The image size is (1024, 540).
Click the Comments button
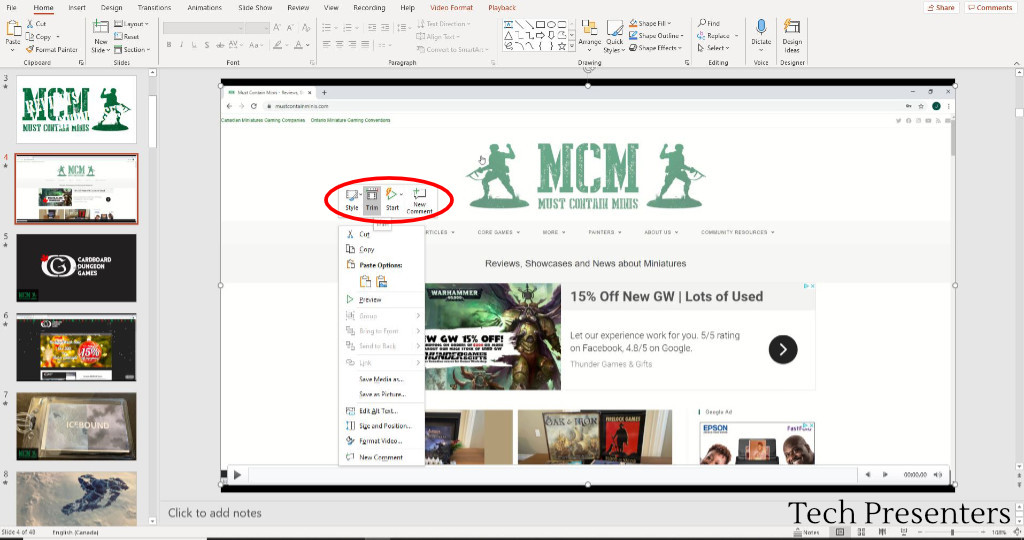point(990,8)
